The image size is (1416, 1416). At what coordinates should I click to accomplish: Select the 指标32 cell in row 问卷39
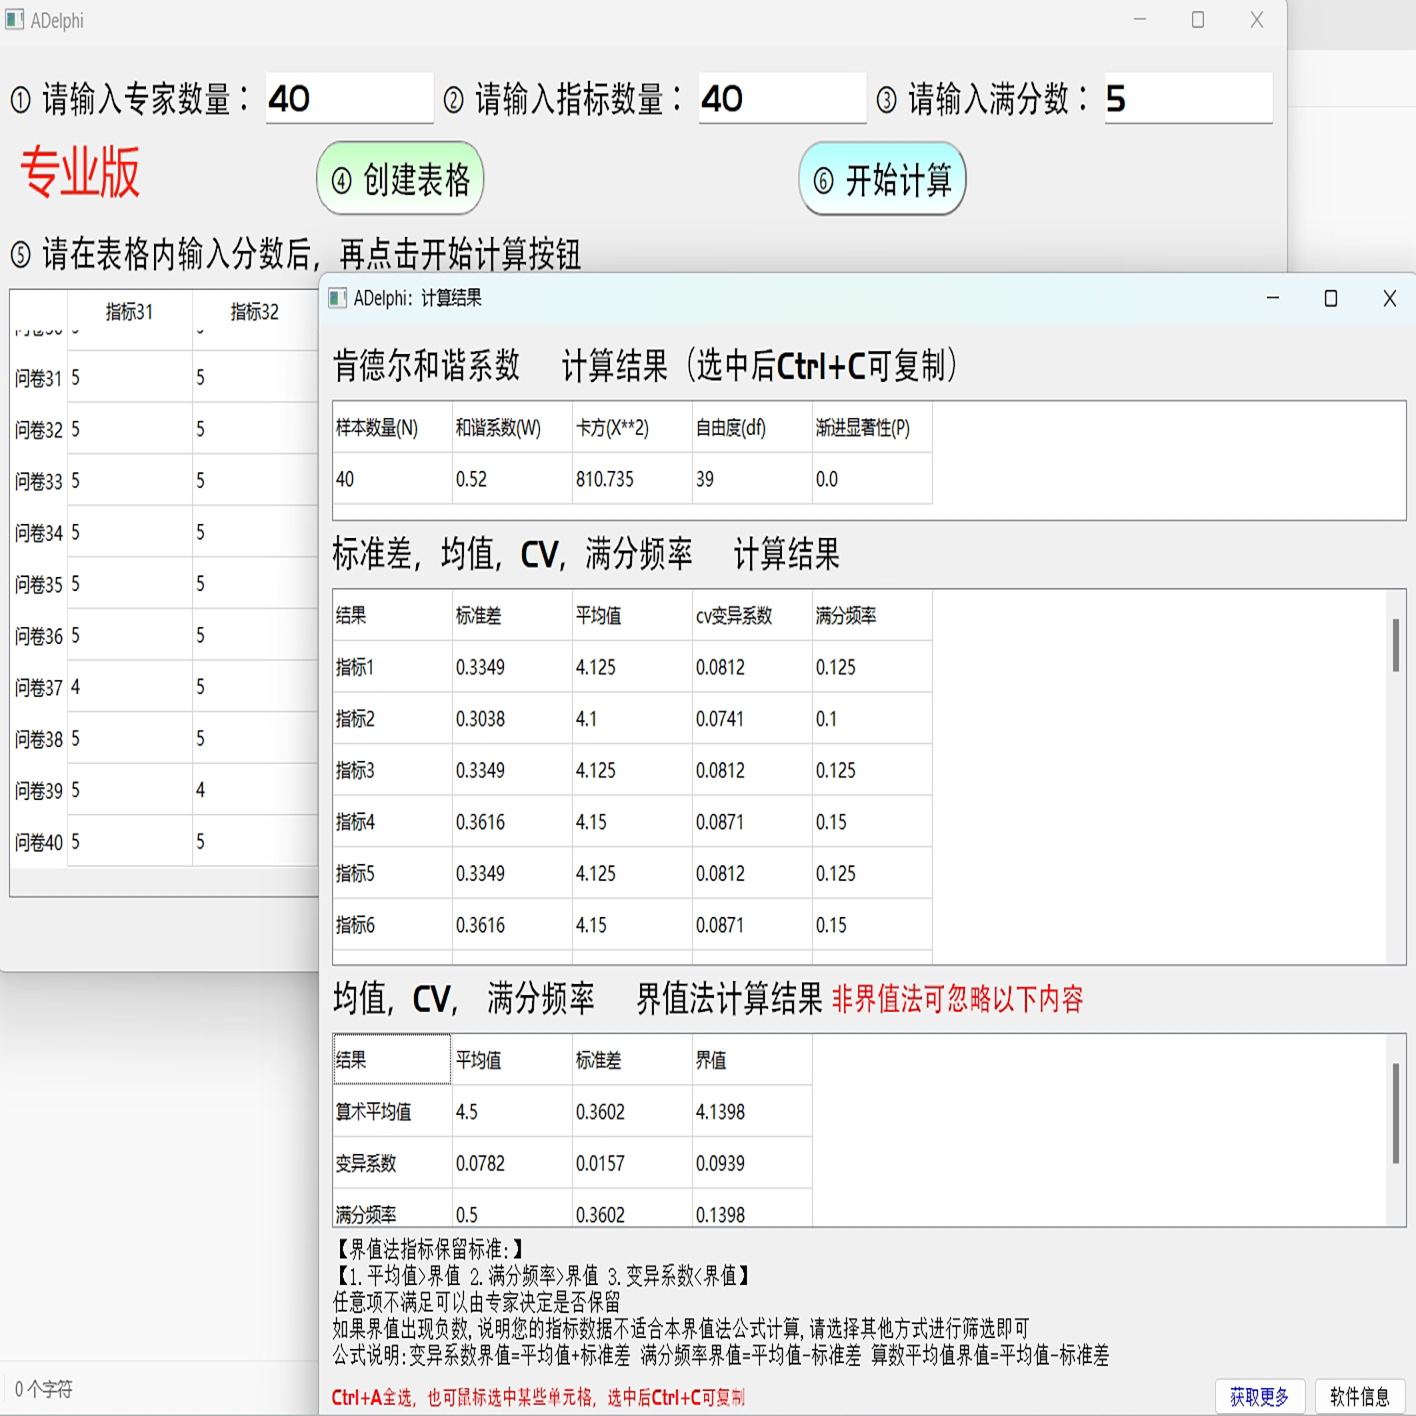click(255, 791)
